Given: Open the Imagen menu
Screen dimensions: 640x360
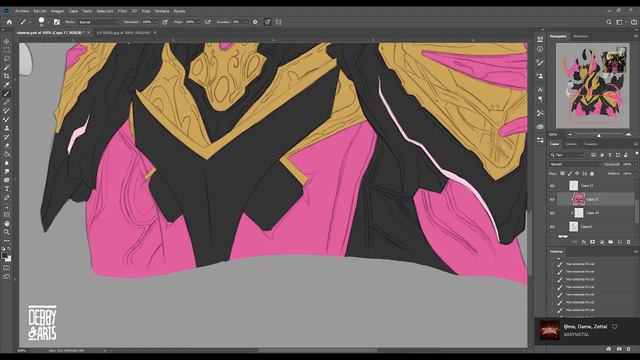Looking at the screenshot, I should (x=58, y=11).
